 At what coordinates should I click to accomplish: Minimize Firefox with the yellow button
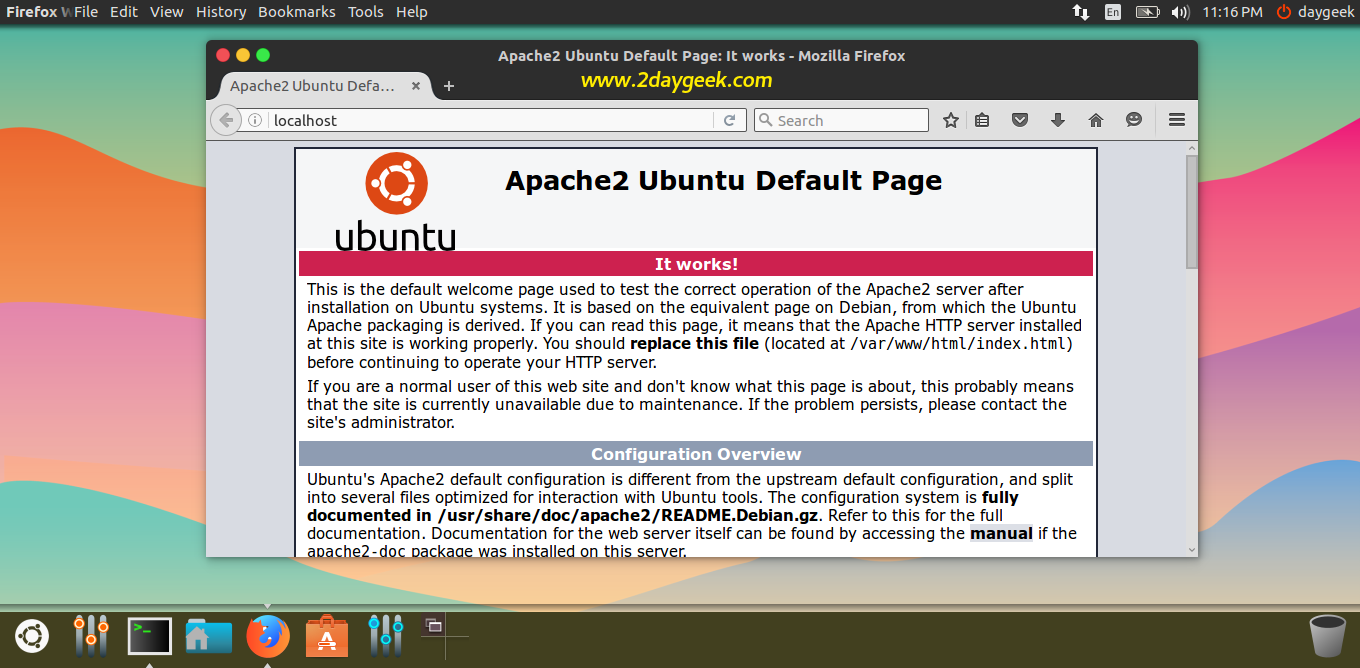[243, 55]
